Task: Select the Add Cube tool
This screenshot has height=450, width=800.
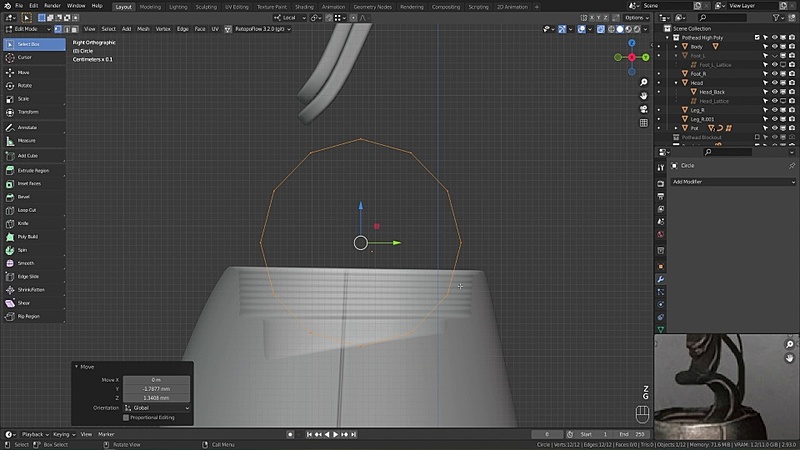Action: (x=34, y=156)
